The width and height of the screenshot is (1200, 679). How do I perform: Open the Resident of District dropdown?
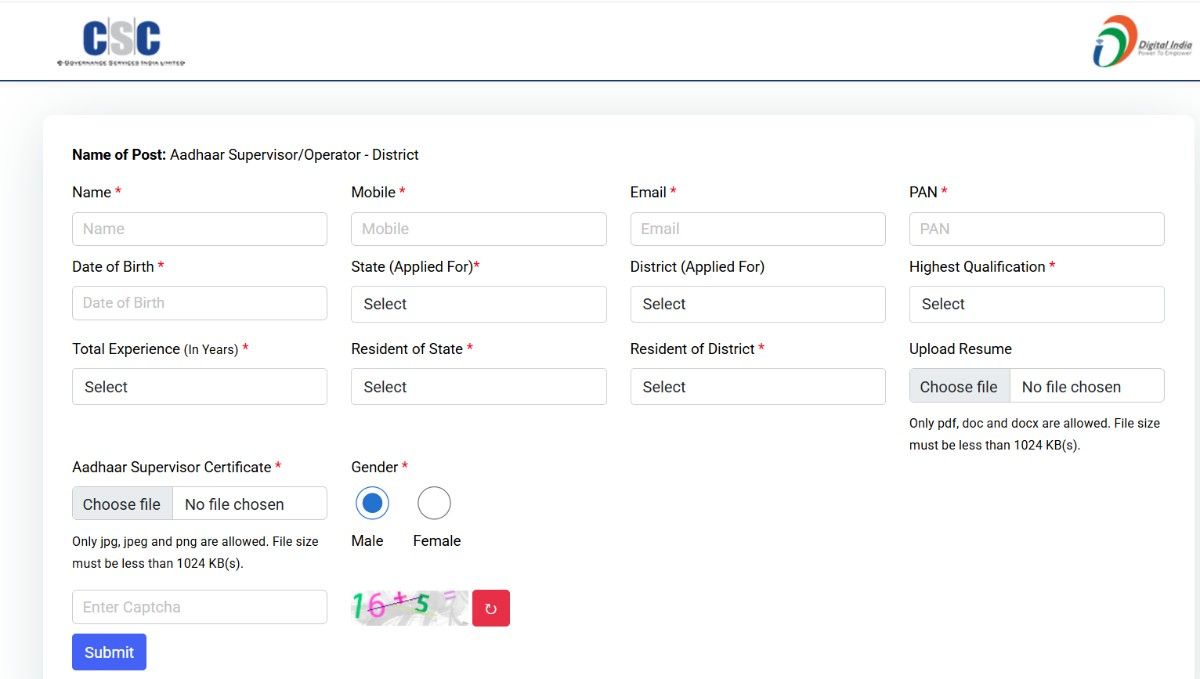[x=757, y=387]
